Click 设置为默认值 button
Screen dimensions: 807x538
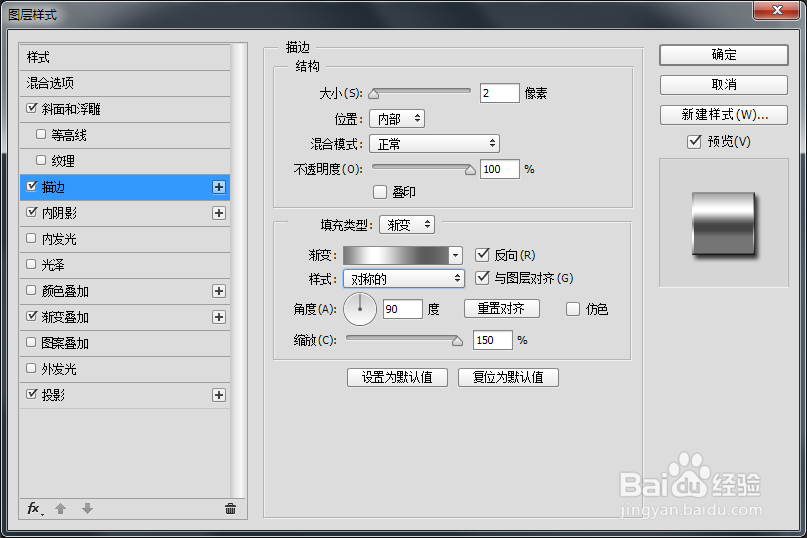(397, 377)
